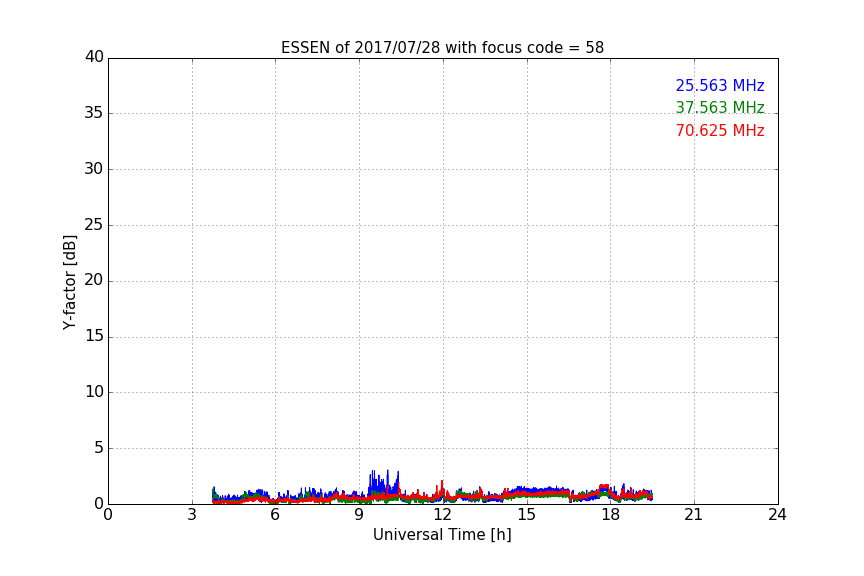The width and height of the screenshot is (864, 576).
Task: Click the plot title "ESSEN of 2017/07/28 with focus code = 58"
Action: (x=442, y=48)
